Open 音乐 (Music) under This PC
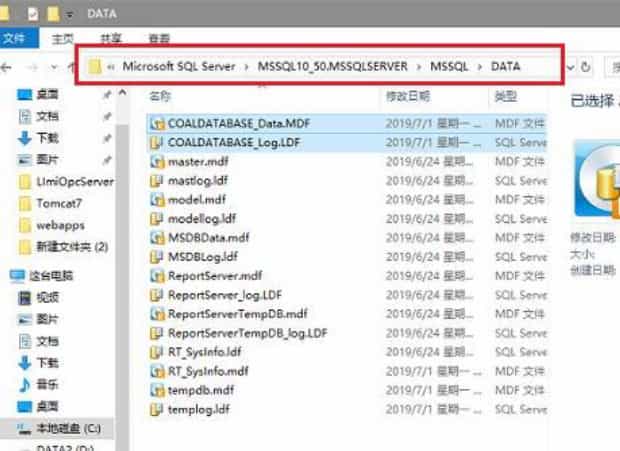 click(47, 384)
